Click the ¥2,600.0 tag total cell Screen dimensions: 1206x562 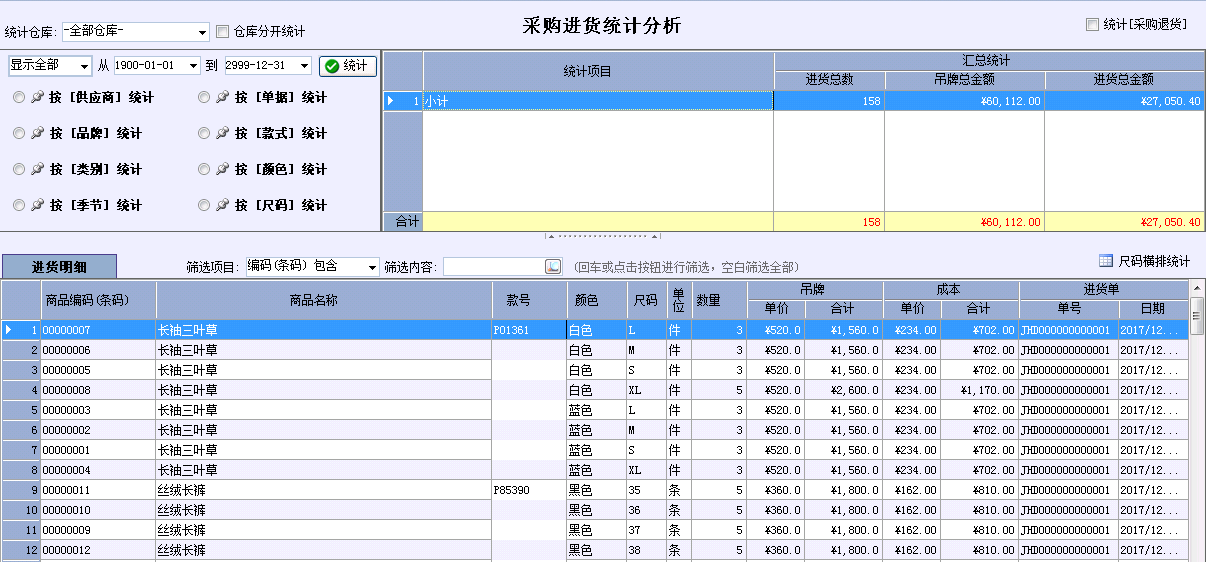(x=845, y=390)
